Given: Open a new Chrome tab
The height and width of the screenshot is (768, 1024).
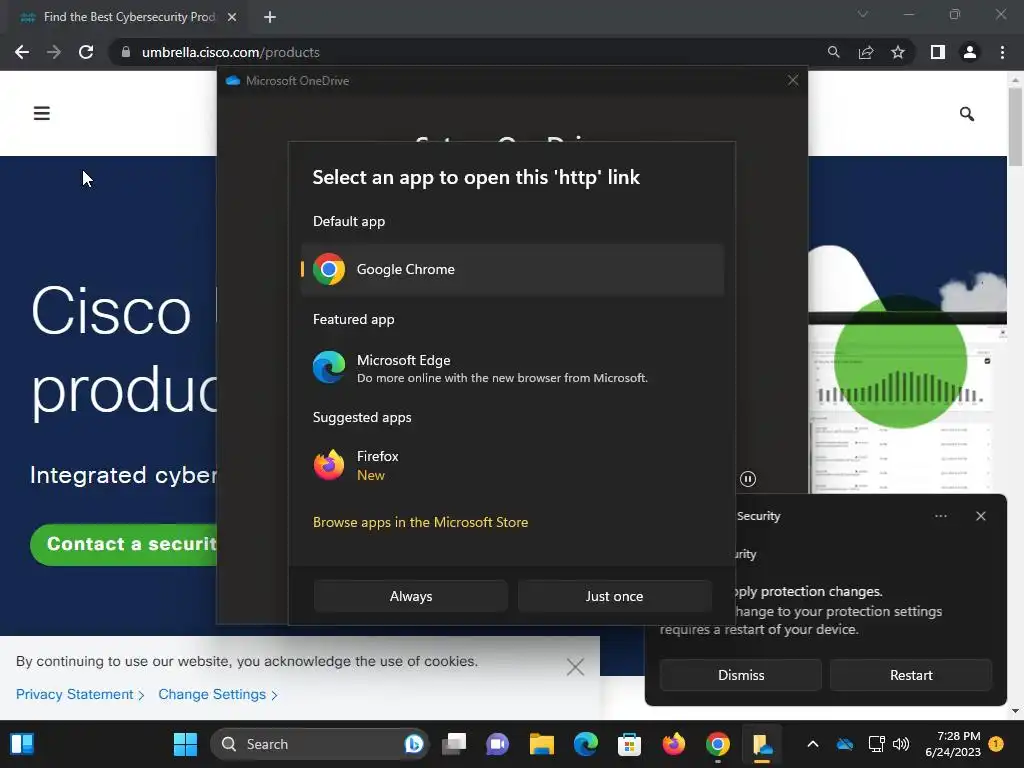Looking at the screenshot, I should [270, 17].
